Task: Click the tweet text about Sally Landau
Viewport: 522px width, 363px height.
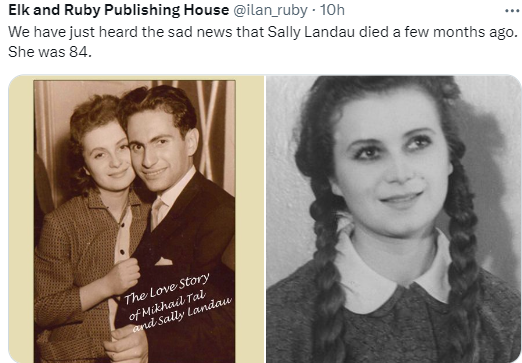Action: pos(263,42)
